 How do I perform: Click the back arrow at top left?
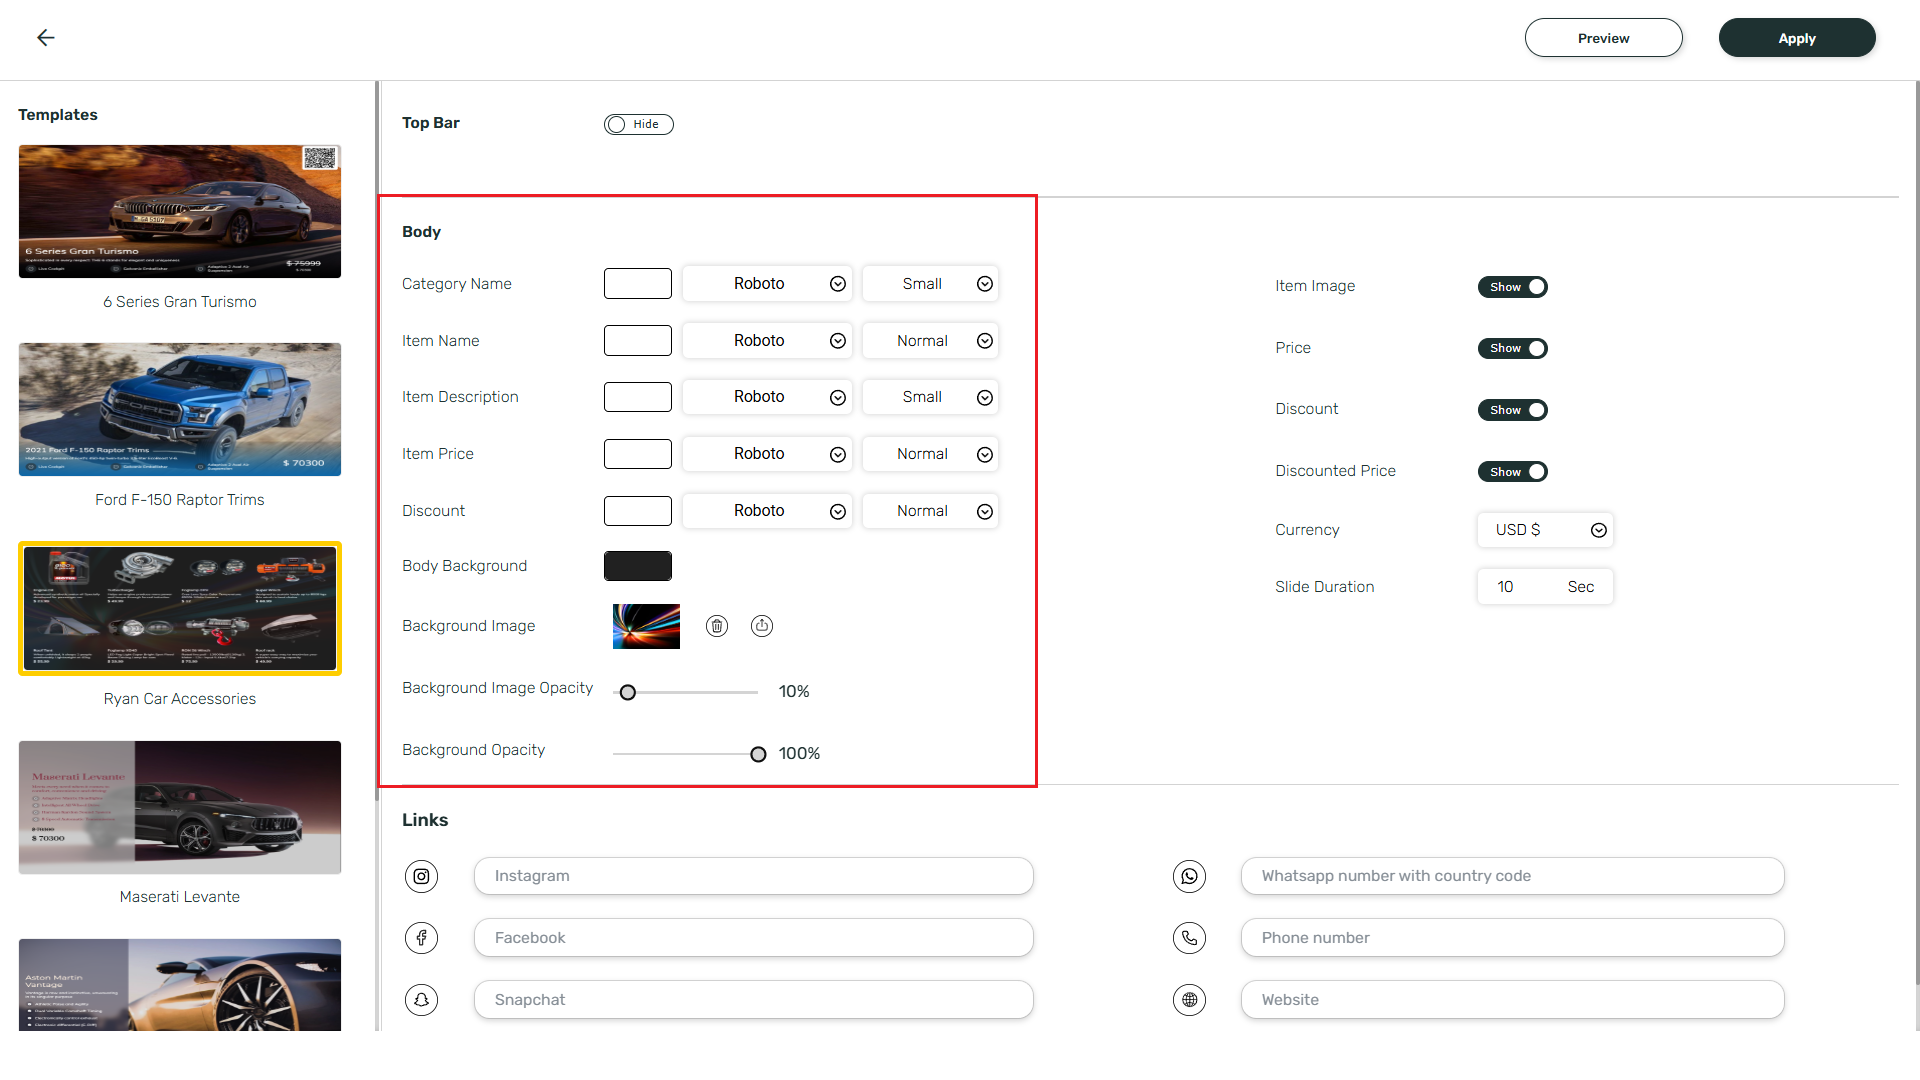(45, 37)
